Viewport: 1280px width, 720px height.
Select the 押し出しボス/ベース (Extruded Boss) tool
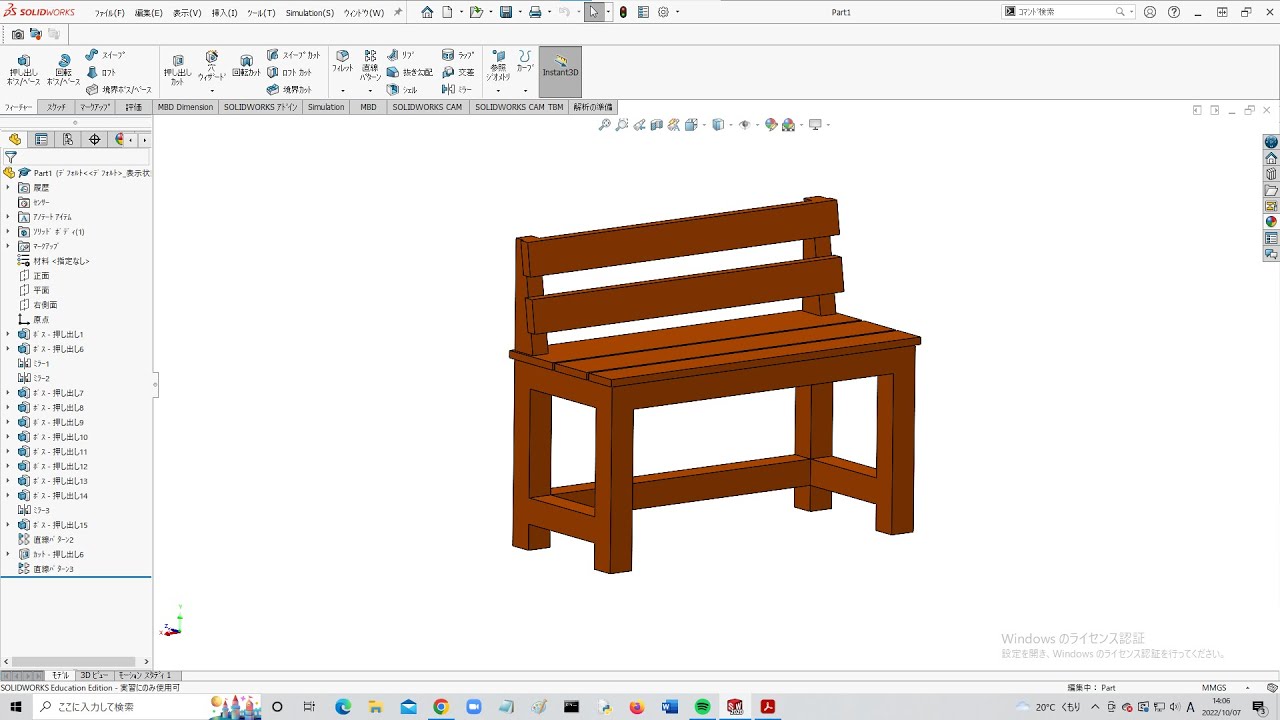coord(23,70)
